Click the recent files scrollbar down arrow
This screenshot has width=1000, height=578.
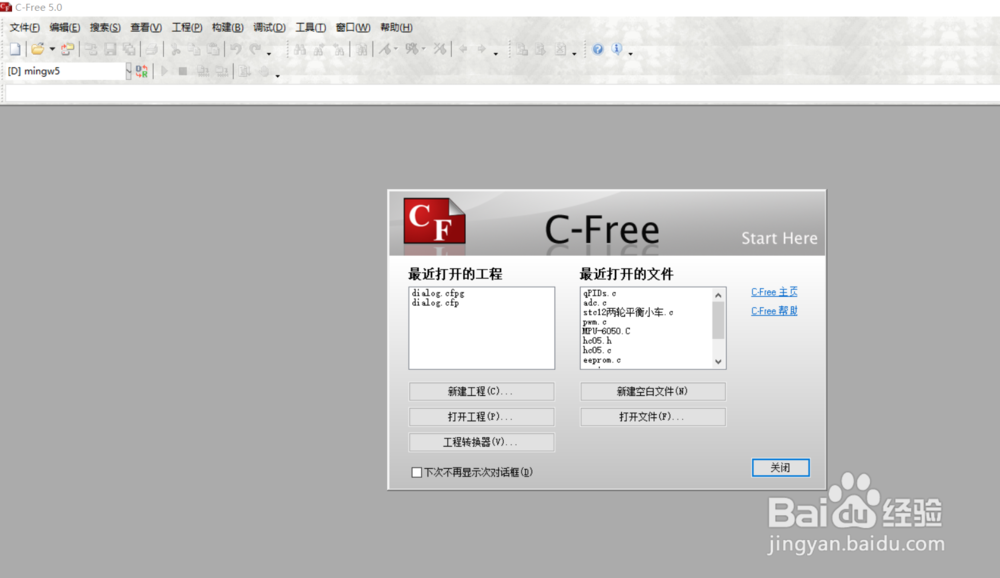point(718,362)
